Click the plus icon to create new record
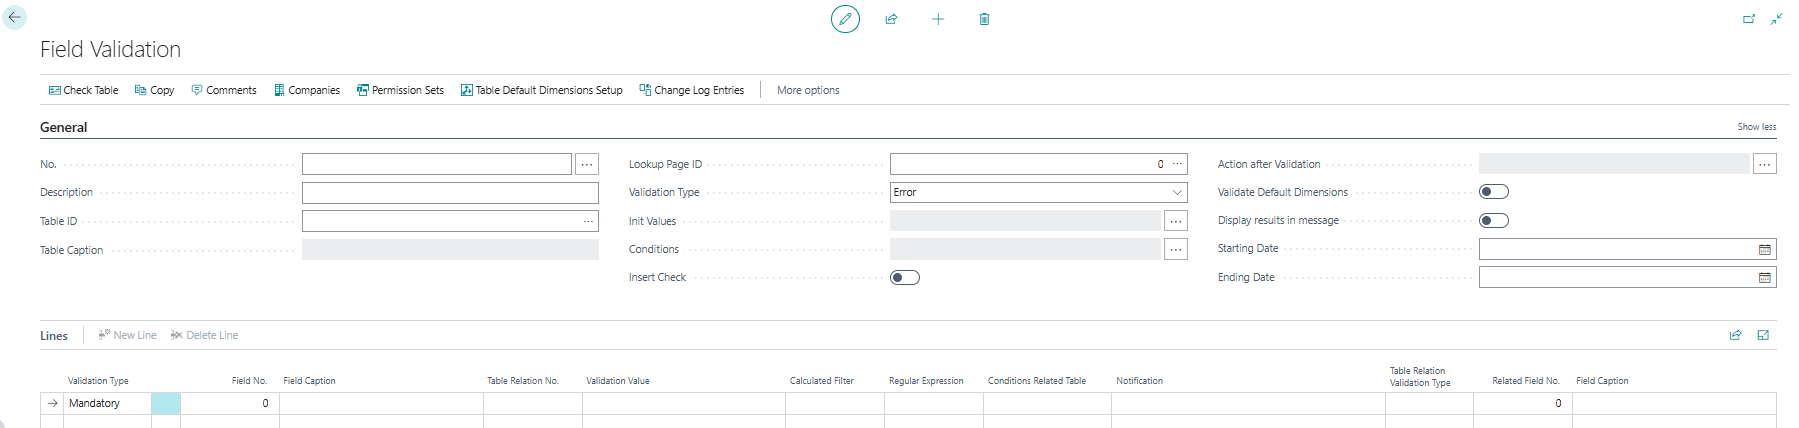The width and height of the screenshot is (1799, 428). 938,19
